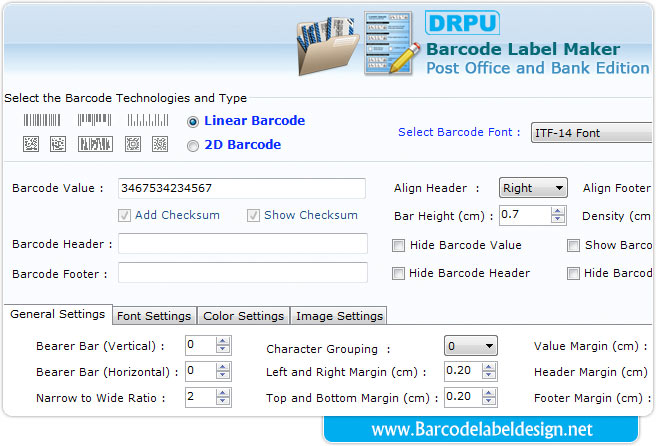Click the Bearer Bar (Vertical) value field
This screenshot has width=656, height=446.
pos(201,345)
